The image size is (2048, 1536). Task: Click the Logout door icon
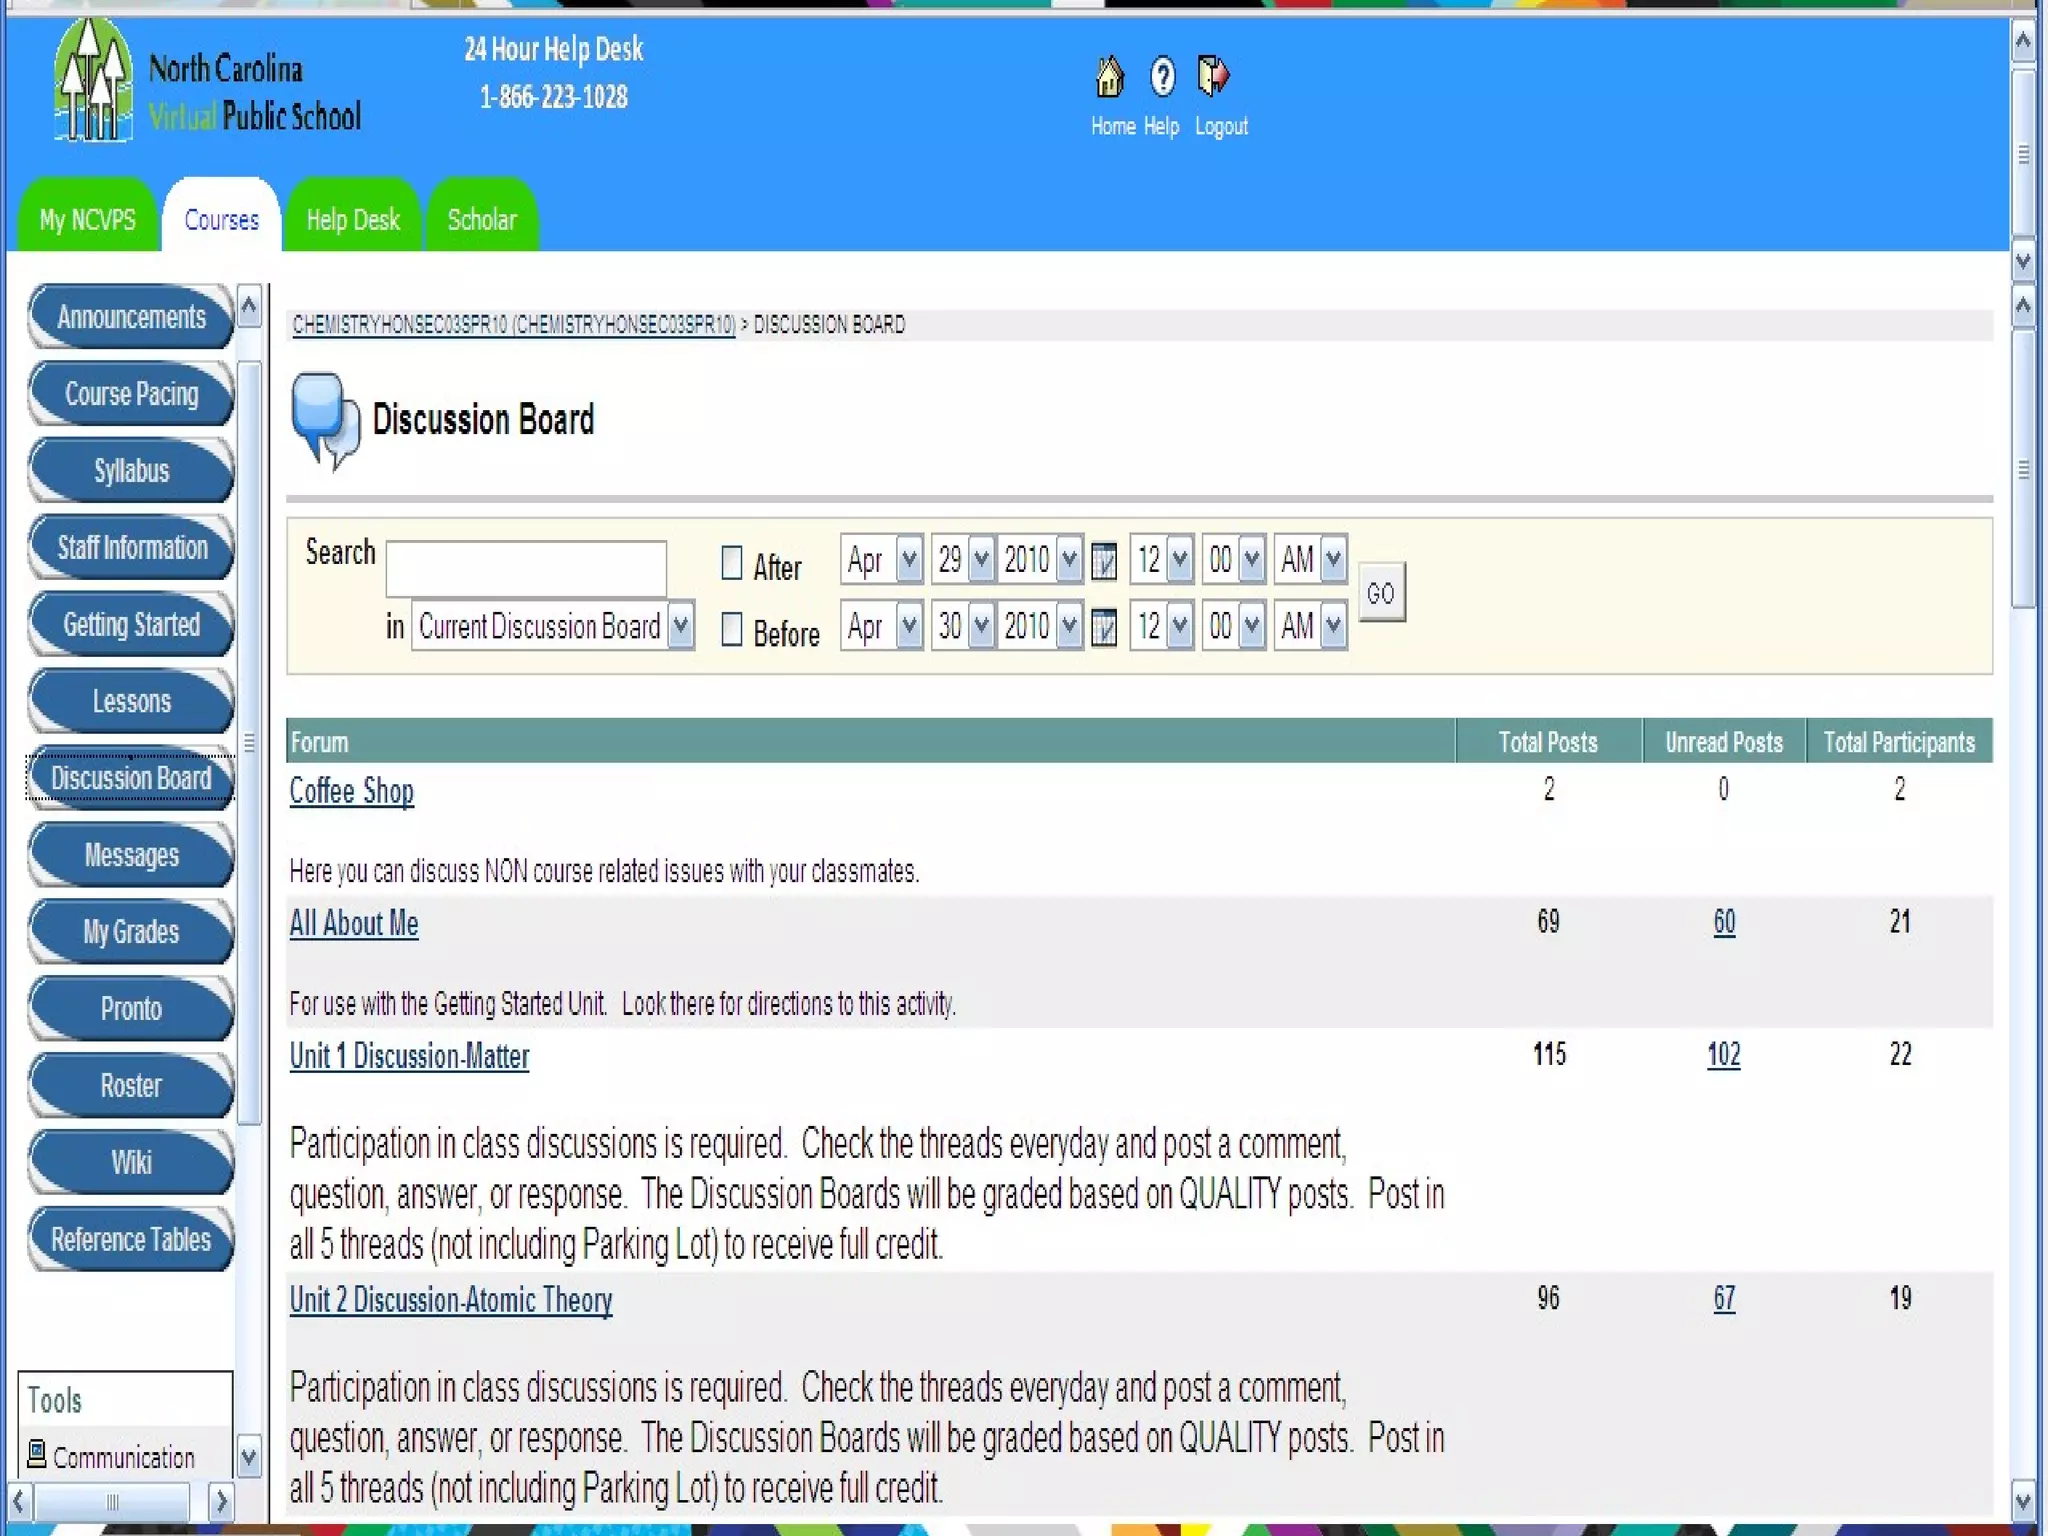click(x=1212, y=76)
